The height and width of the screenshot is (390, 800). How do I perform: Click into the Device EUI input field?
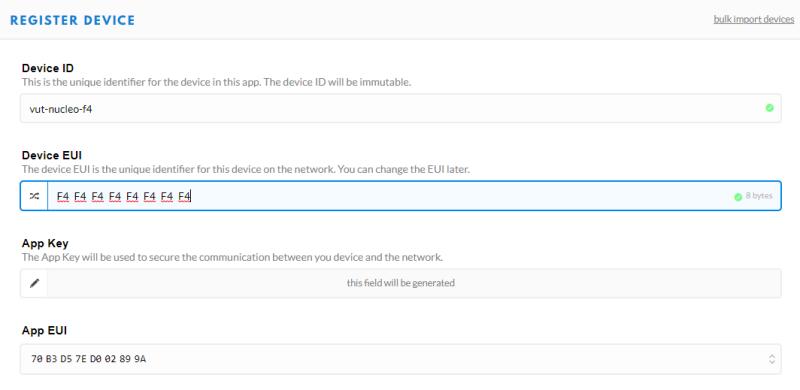point(414,196)
